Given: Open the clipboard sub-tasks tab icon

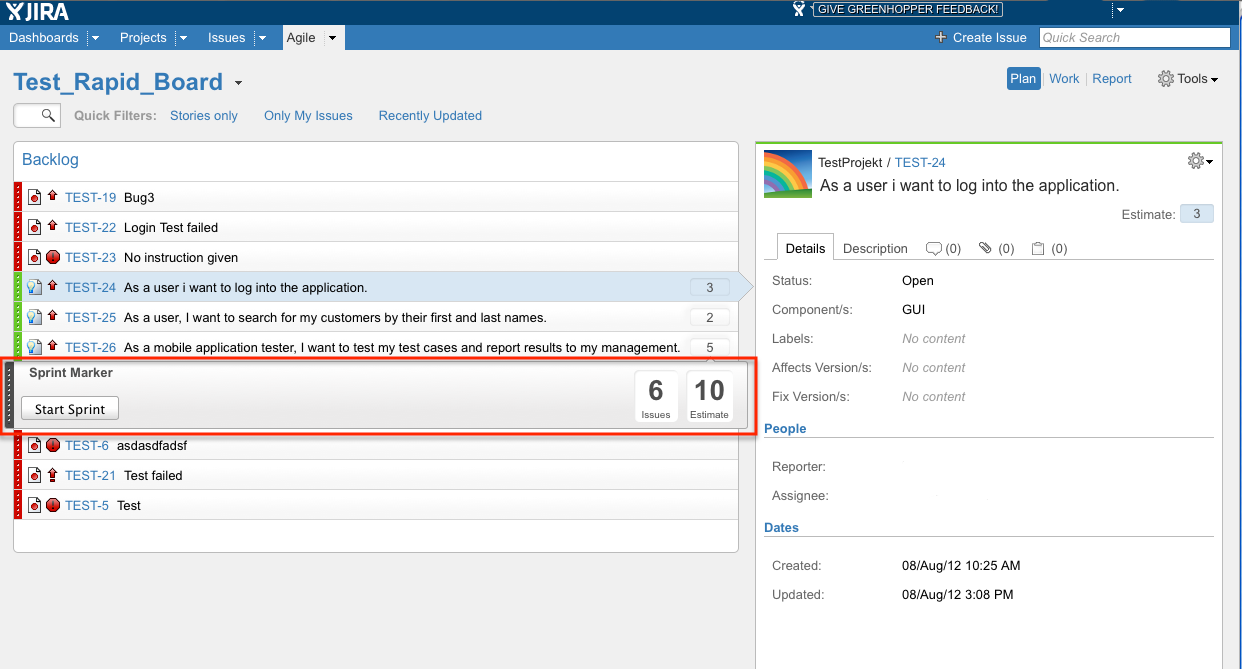Looking at the screenshot, I should pos(1038,248).
